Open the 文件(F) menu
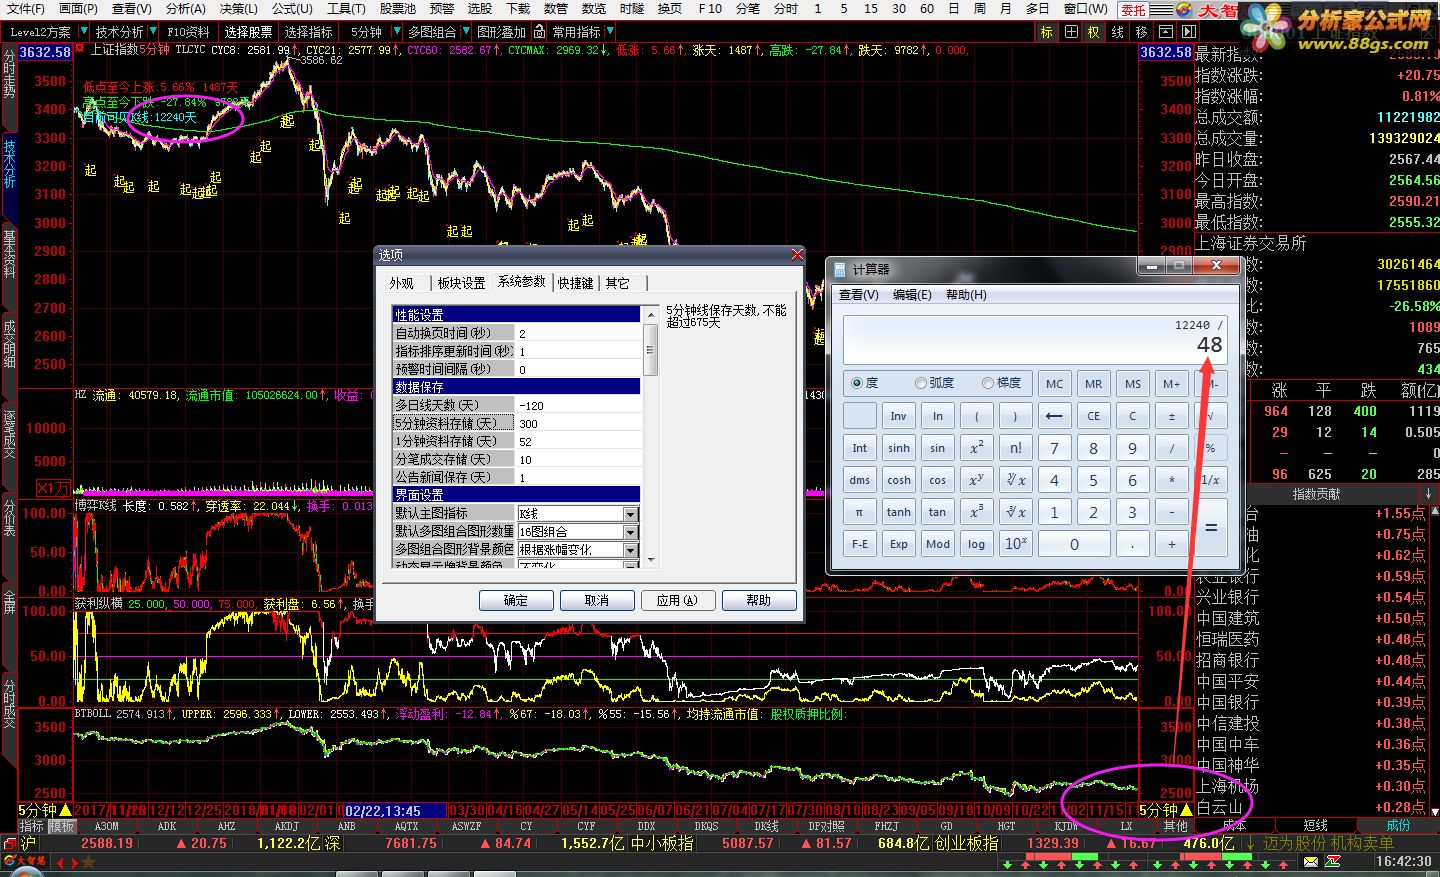The height and width of the screenshot is (877, 1440). pos(25,9)
